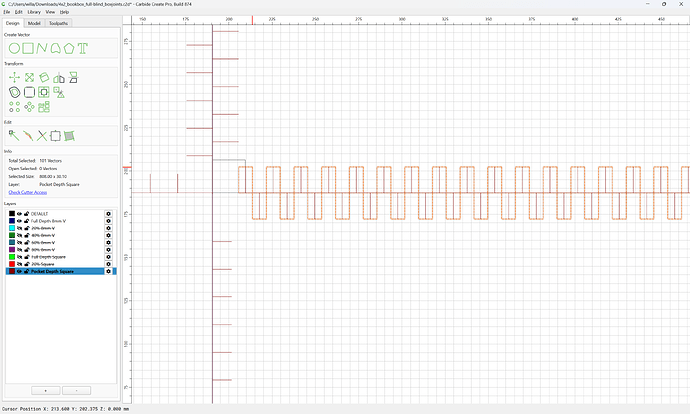
Task: Open settings for Pocket Depth Square layer
Action: (108, 271)
